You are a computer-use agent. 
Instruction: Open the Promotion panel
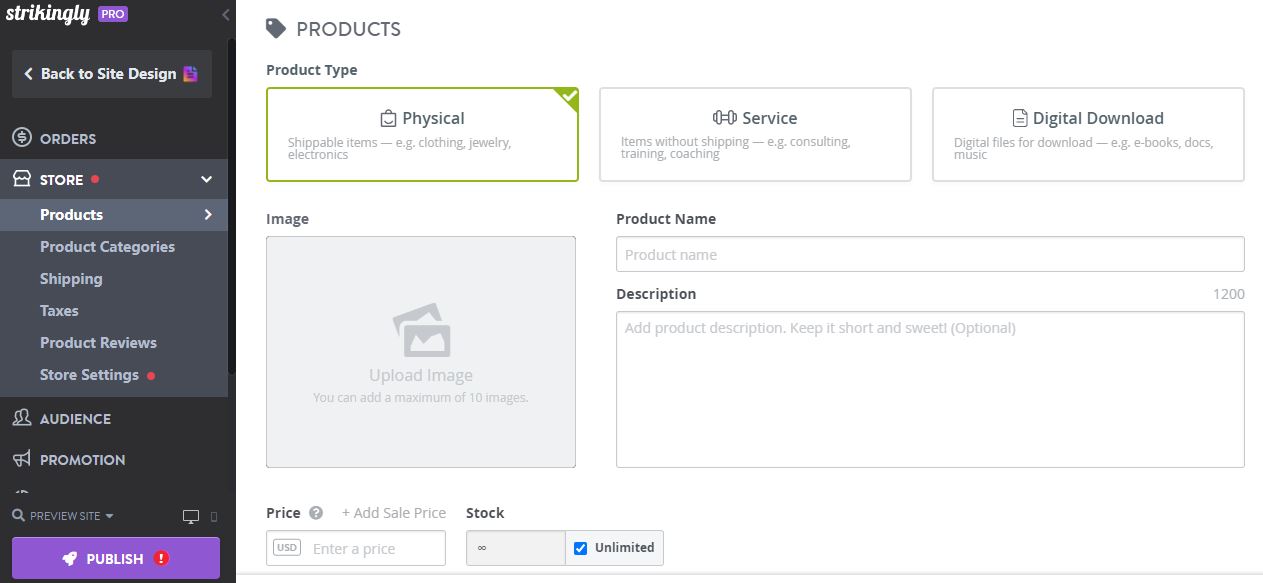coord(80,459)
